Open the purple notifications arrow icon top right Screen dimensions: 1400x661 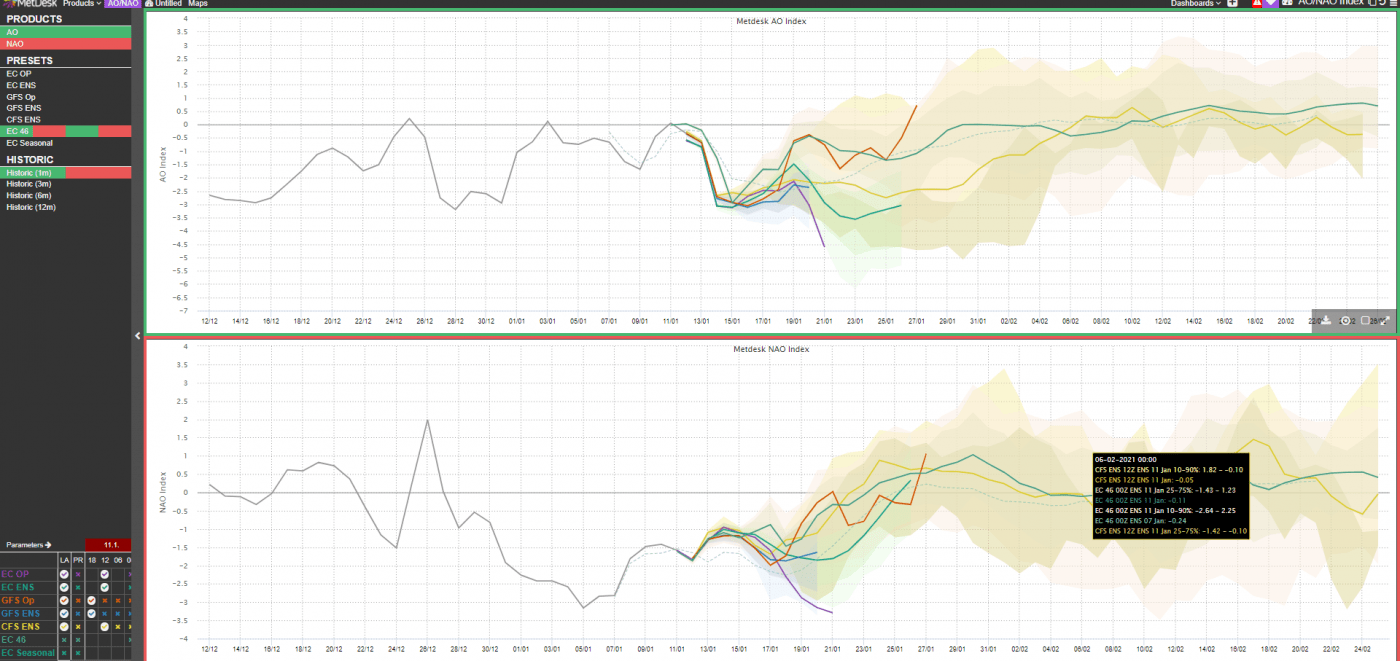click(x=1273, y=3)
